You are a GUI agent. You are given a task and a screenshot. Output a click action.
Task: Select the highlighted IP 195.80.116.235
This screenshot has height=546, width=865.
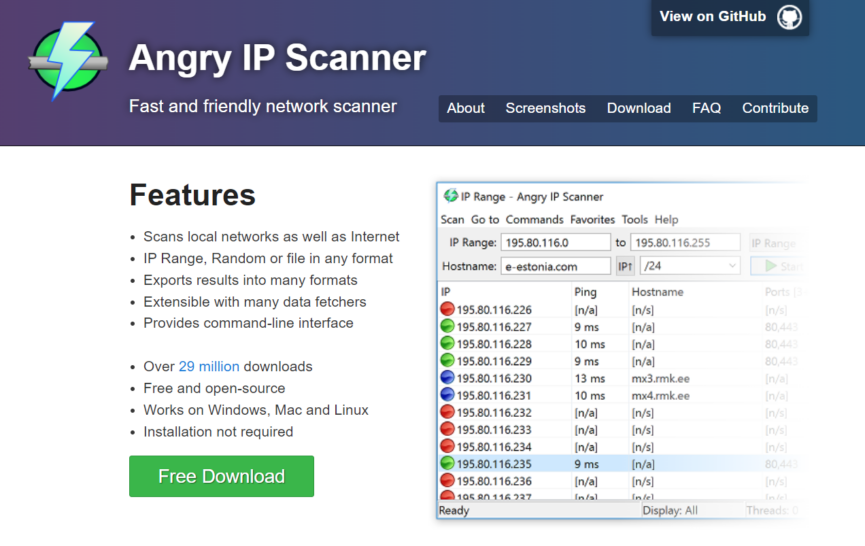pyautogui.click(x=494, y=464)
